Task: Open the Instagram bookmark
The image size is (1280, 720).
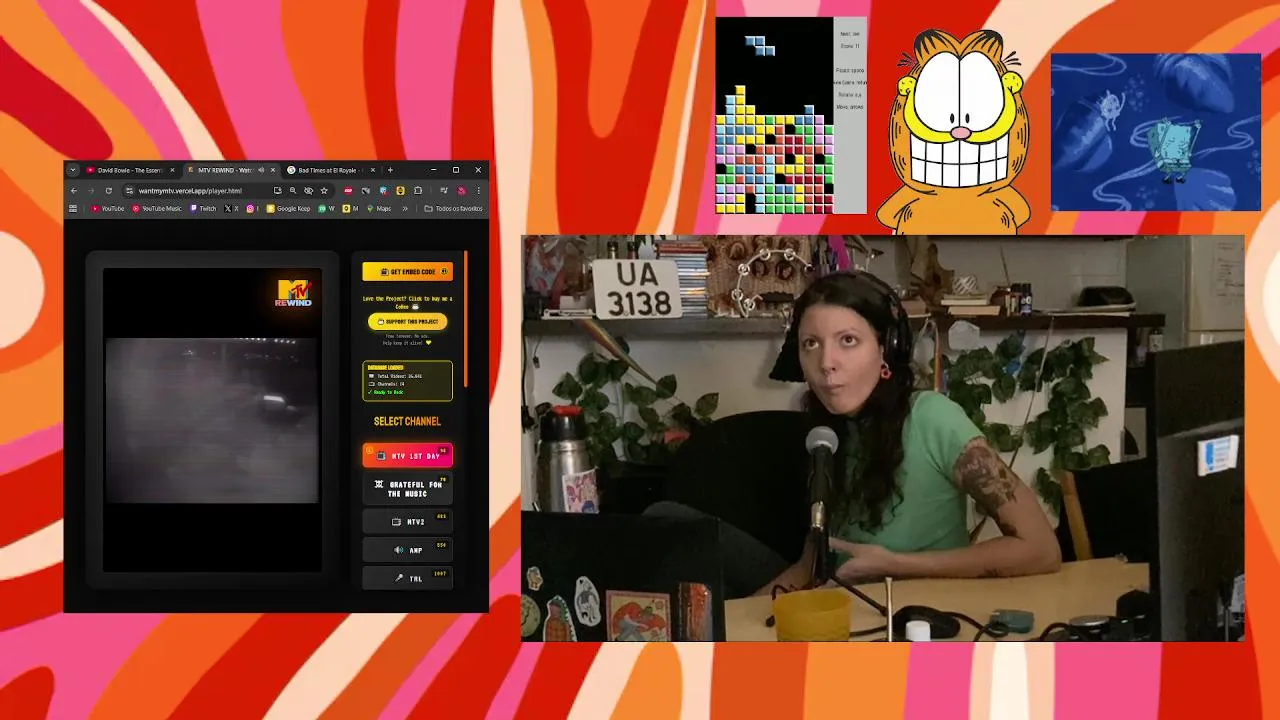Action: coord(252,209)
